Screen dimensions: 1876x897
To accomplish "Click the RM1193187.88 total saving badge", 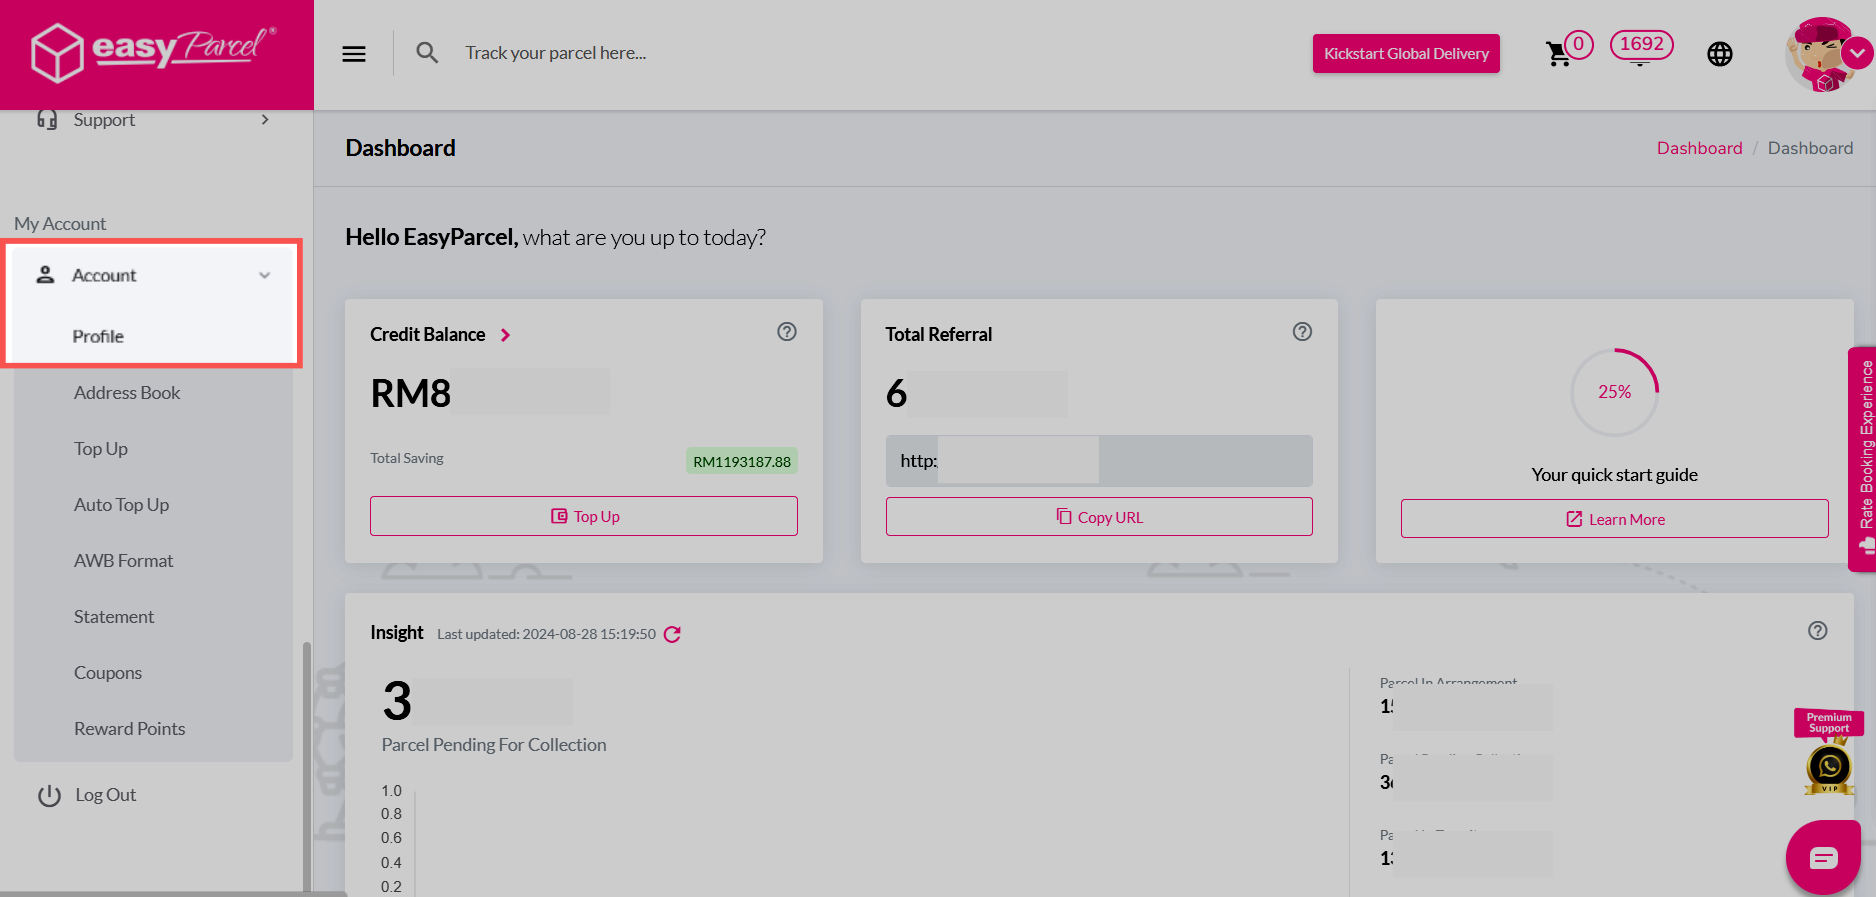I will tap(742, 461).
